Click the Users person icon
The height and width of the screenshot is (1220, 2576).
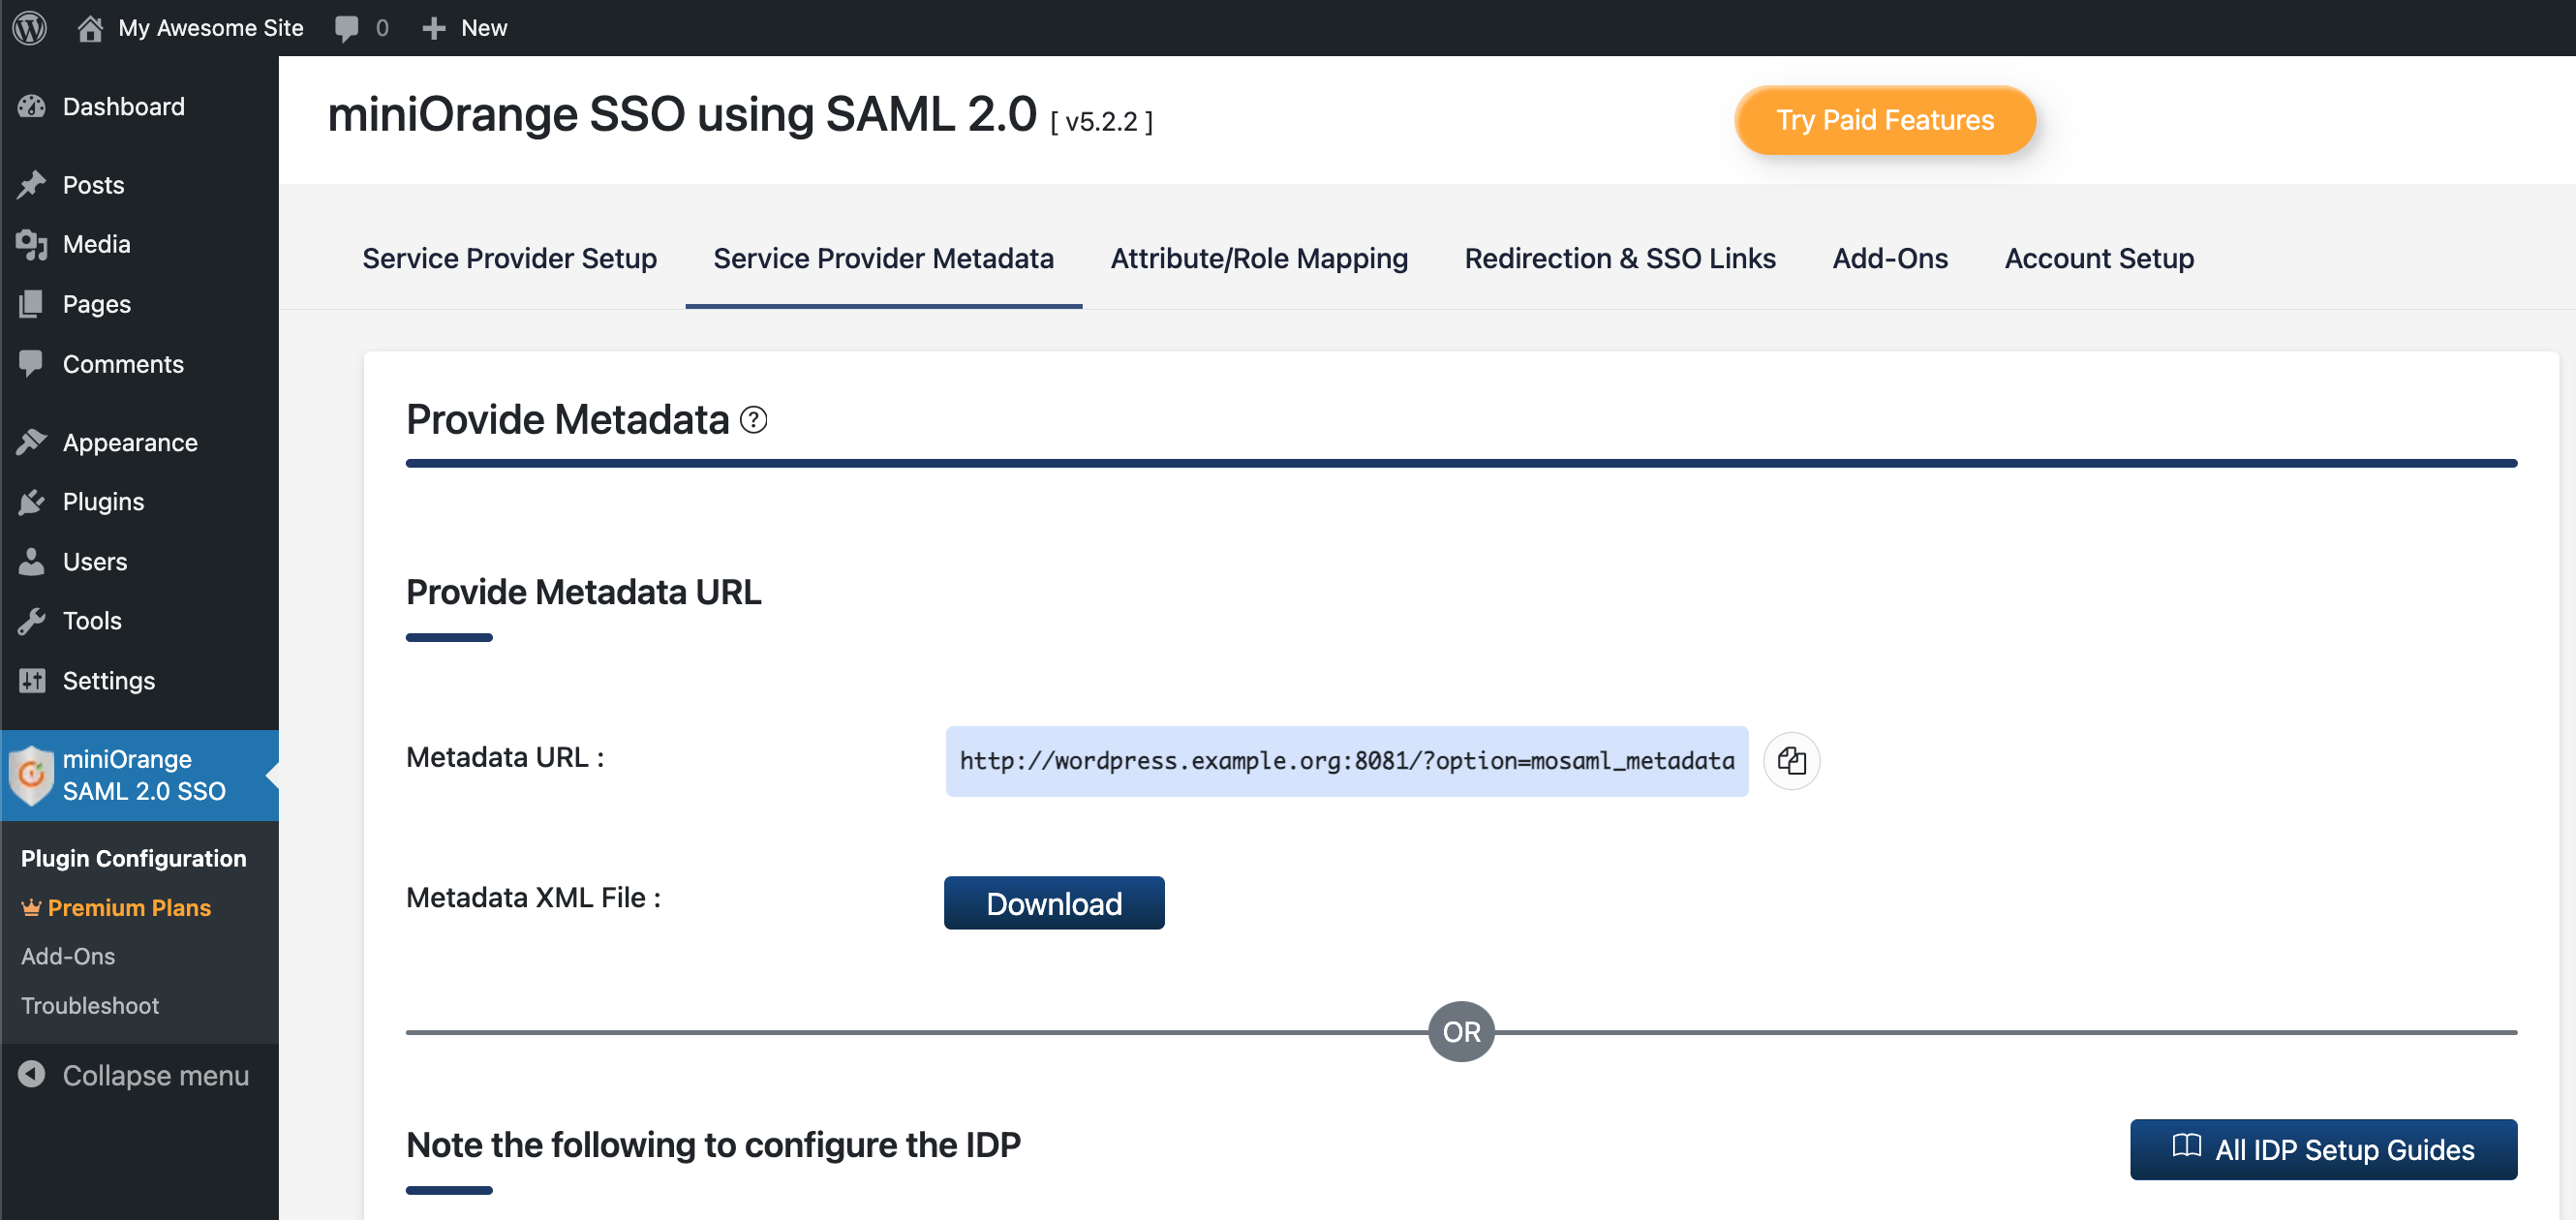(31, 561)
